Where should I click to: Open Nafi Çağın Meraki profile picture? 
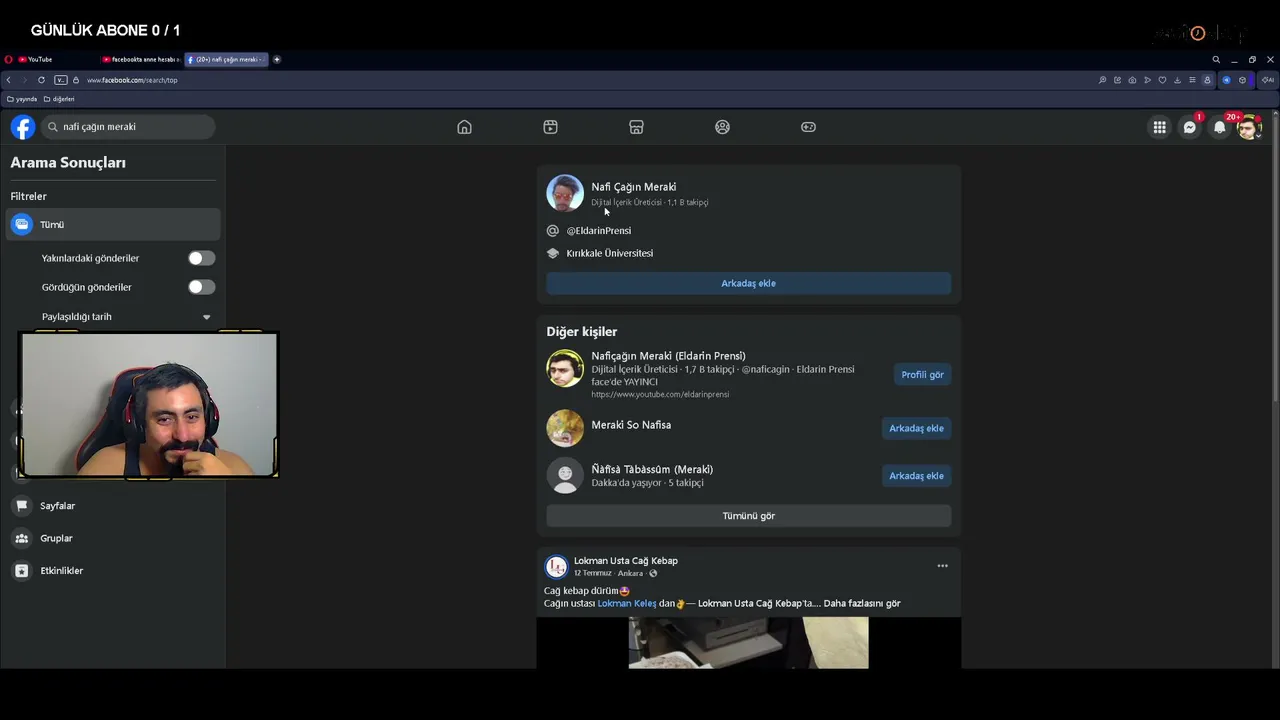[x=565, y=193]
